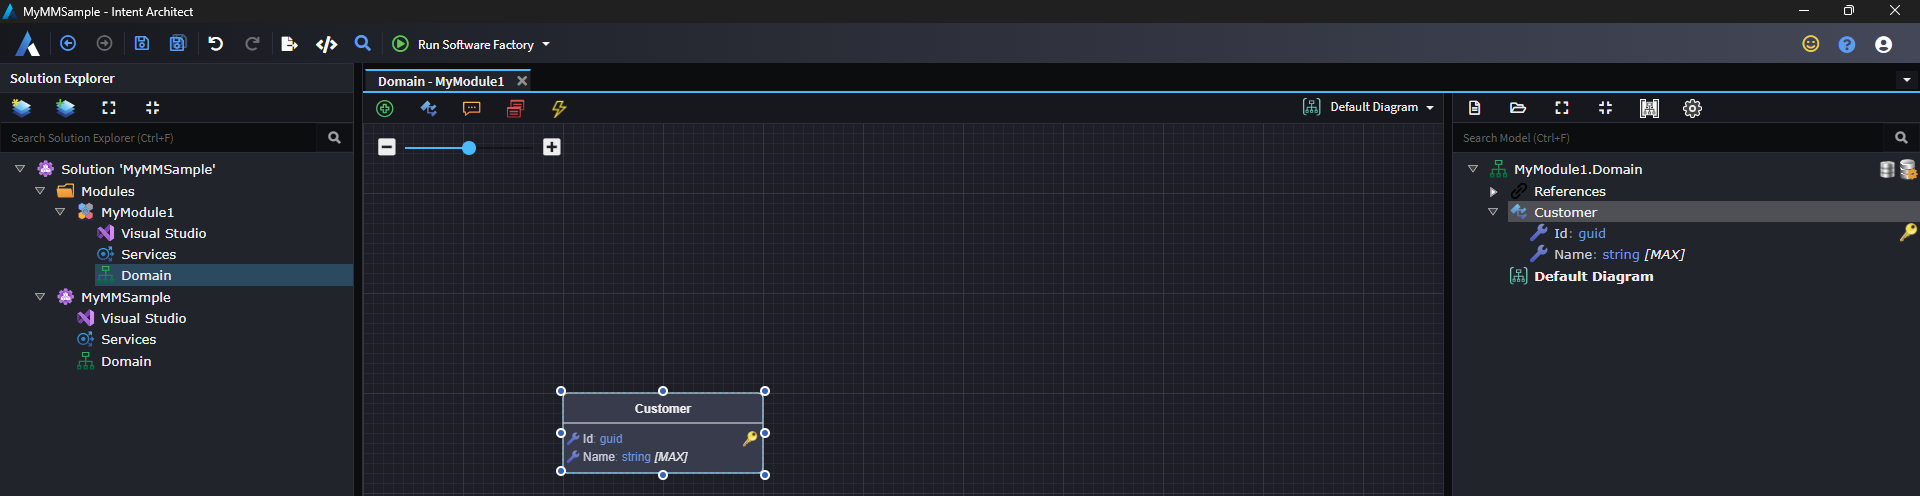Collapse the Customer node in model tree
Image resolution: width=1920 pixels, height=496 pixels.
[1493, 212]
